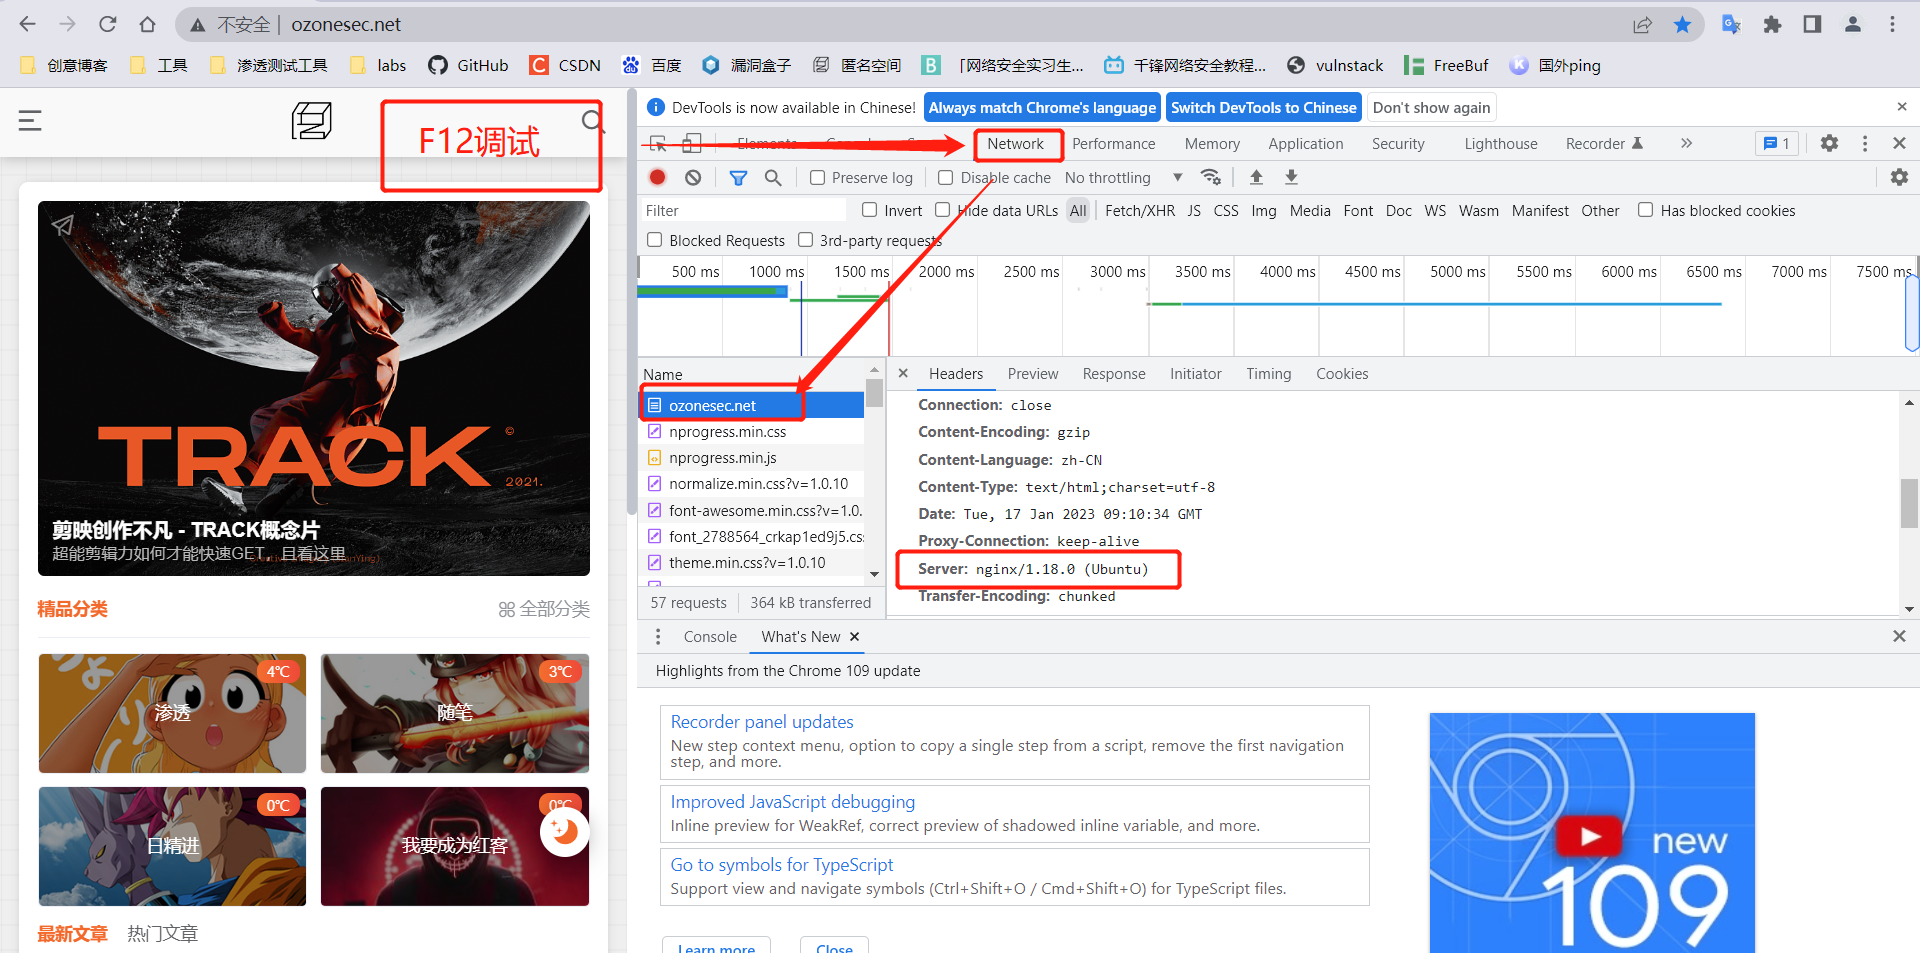Click the 全部分类 link
The height and width of the screenshot is (953, 1920).
click(544, 609)
